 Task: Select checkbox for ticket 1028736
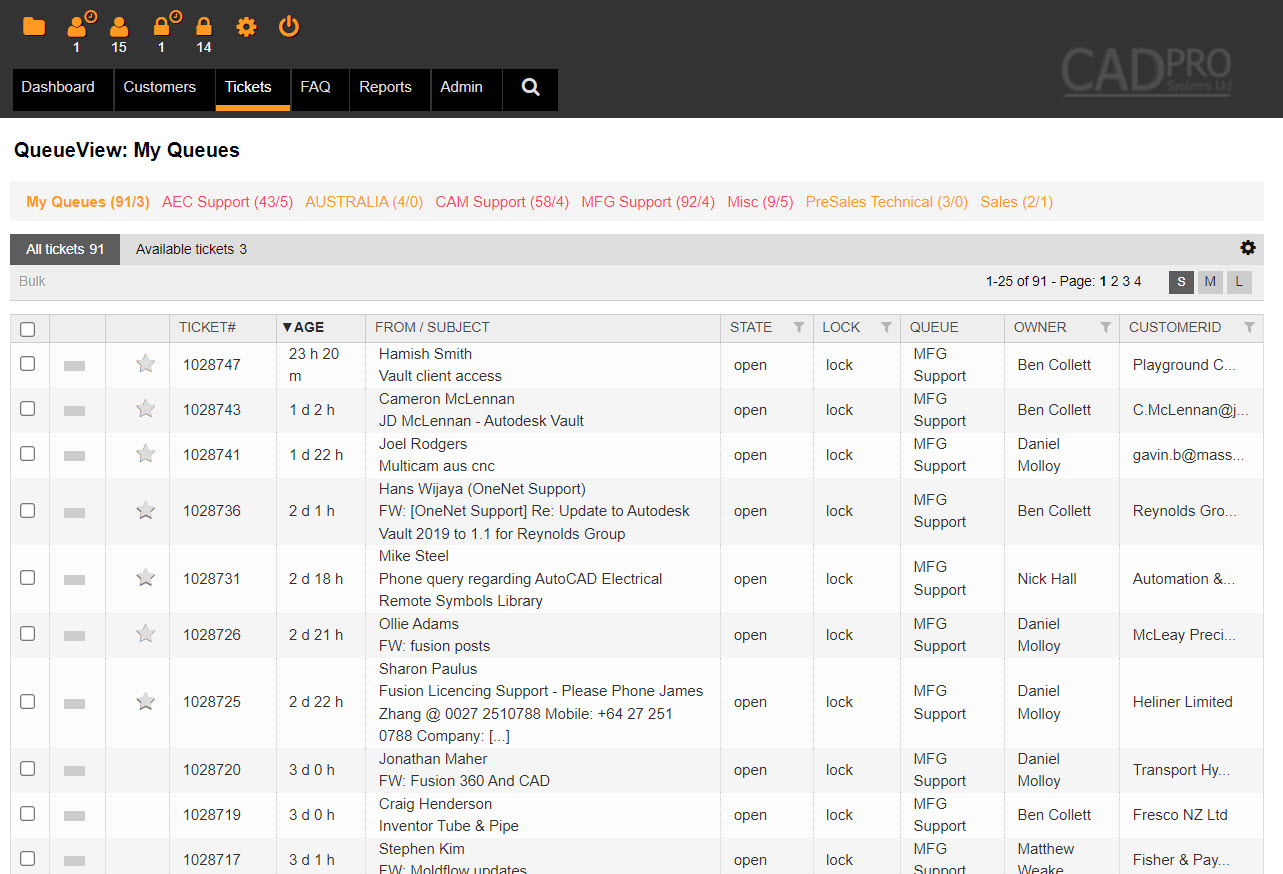(x=28, y=510)
